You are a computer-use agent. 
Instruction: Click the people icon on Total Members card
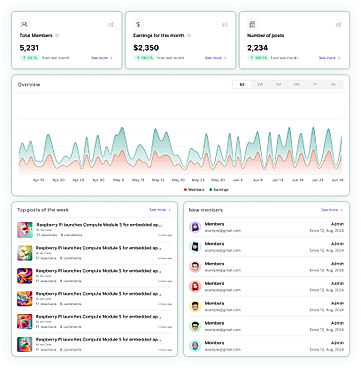[24, 24]
